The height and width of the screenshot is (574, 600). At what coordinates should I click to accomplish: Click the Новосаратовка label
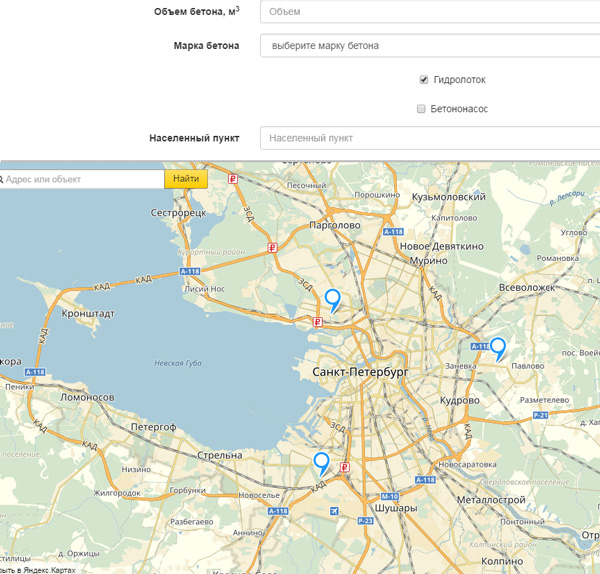coord(467,465)
